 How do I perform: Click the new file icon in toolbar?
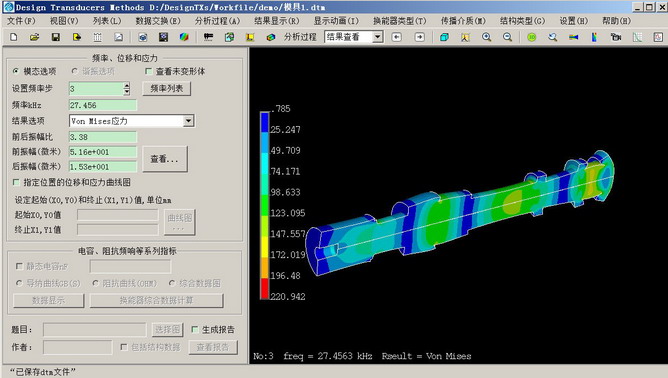[x=14, y=38]
